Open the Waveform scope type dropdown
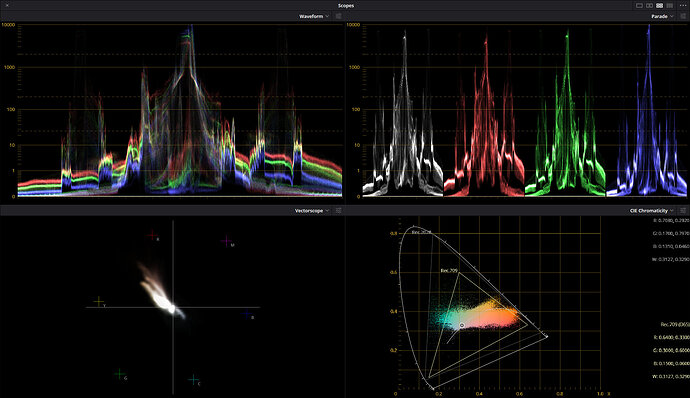690x398 pixels. tap(314, 16)
